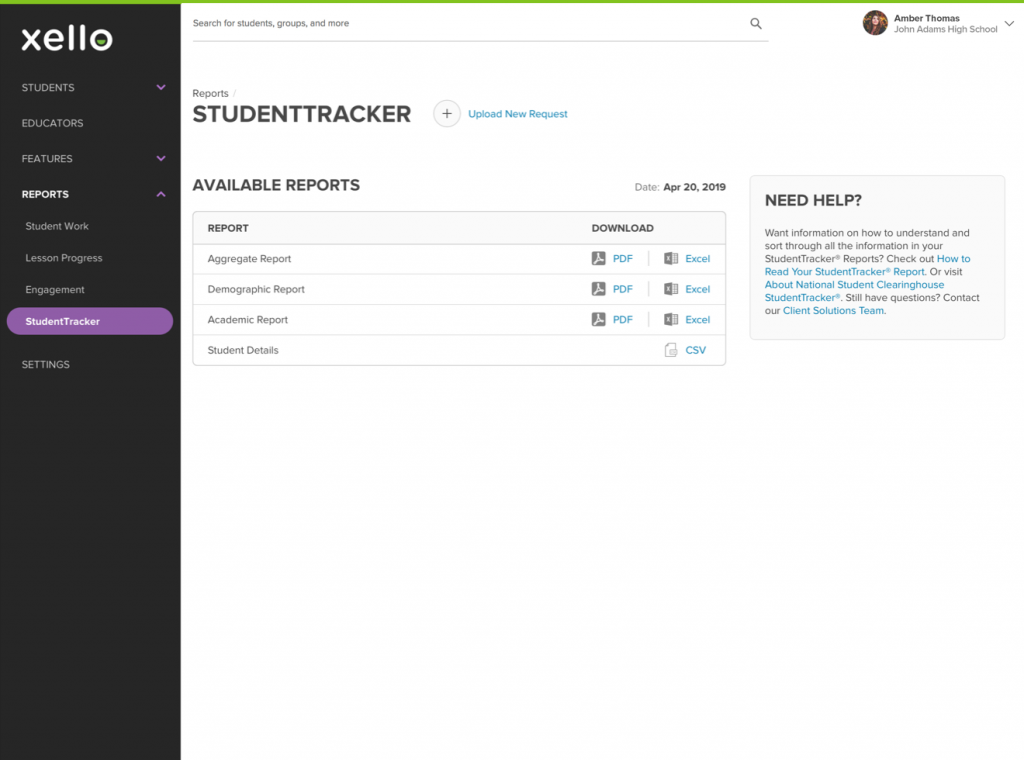This screenshot has width=1024, height=760.
Task: Click the Client Solutions Team link
Action: pos(833,311)
